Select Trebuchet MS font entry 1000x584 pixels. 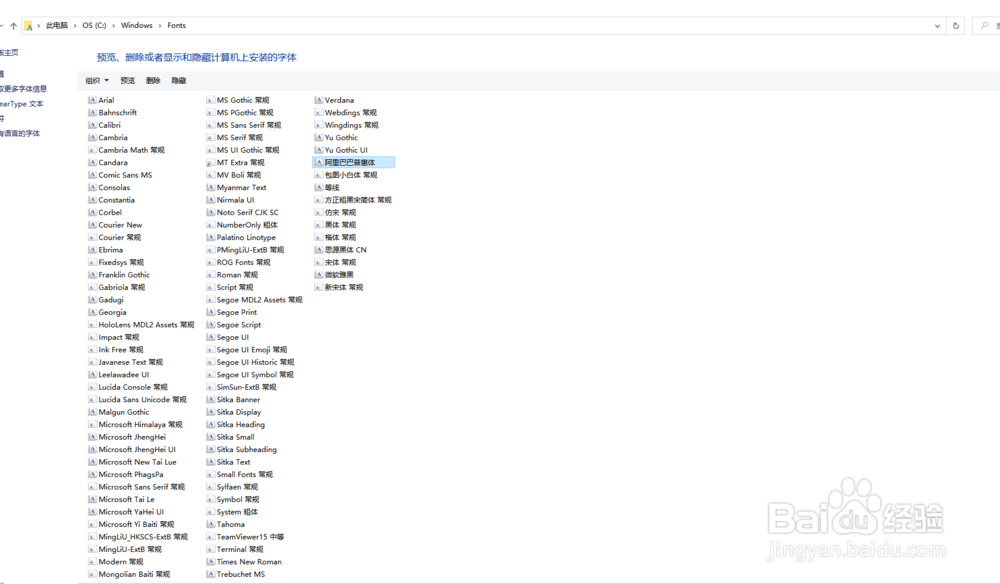240,574
